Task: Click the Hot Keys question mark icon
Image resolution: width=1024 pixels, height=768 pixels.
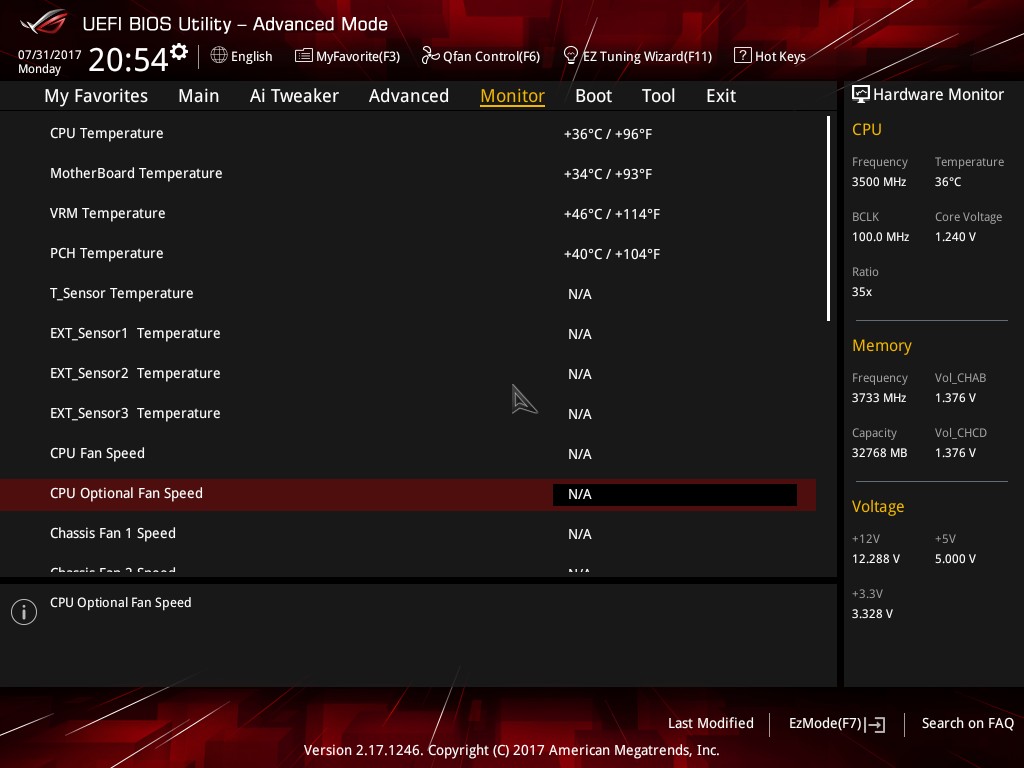Action: (x=743, y=56)
